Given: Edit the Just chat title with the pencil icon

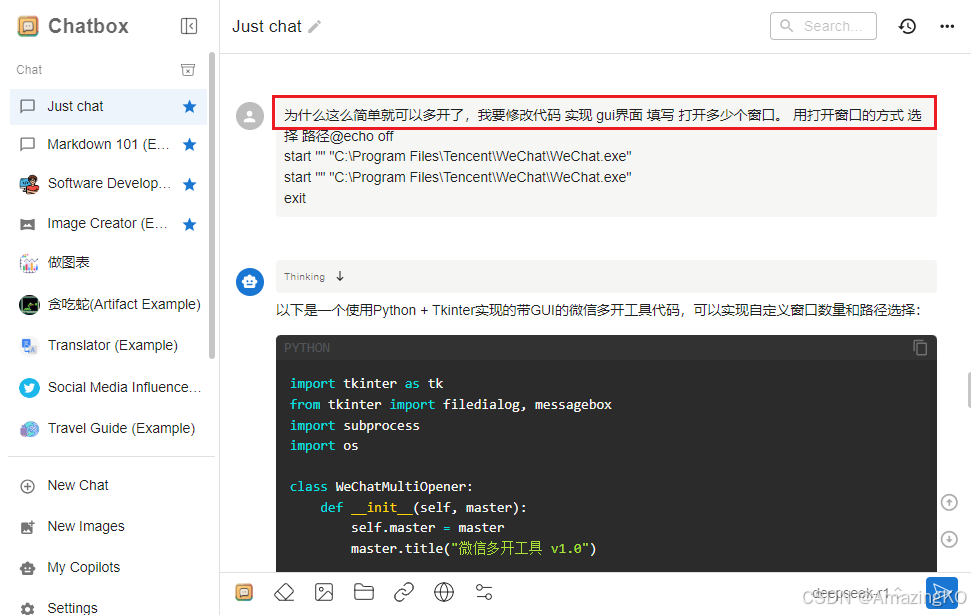Looking at the screenshot, I should (x=315, y=26).
